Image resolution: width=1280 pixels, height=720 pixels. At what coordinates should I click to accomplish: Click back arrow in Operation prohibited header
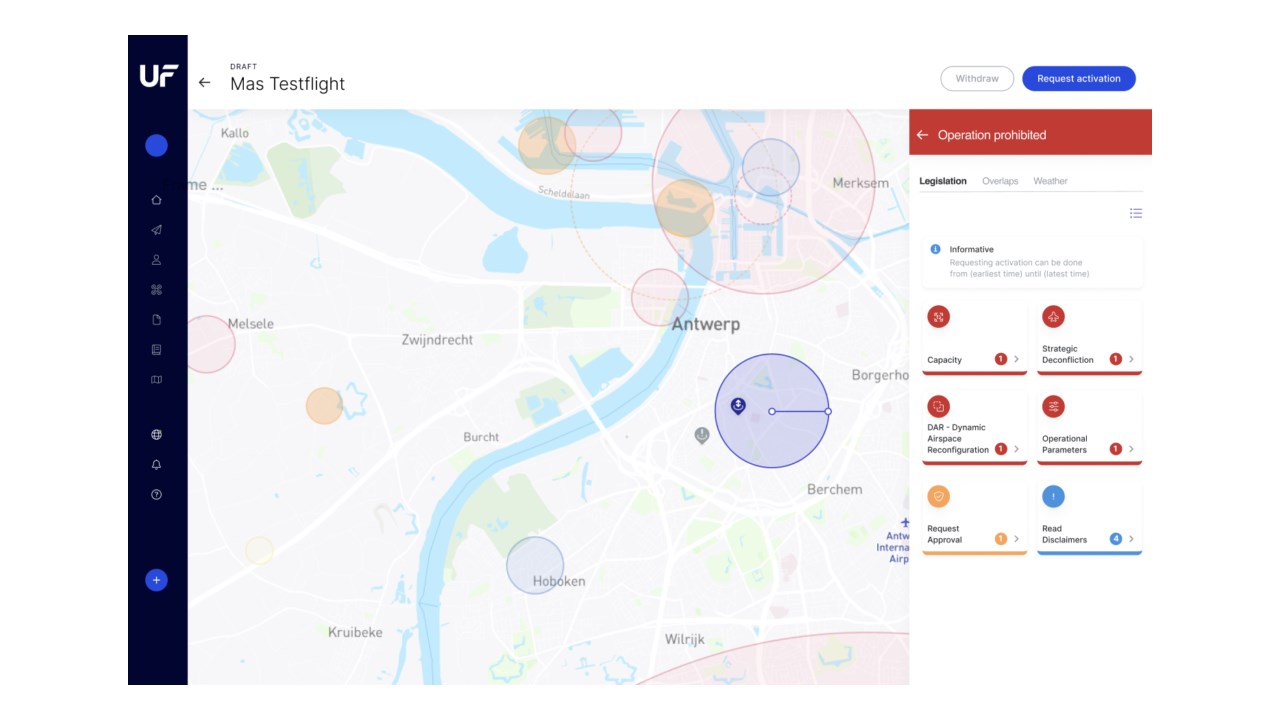click(x=922, y=135)
